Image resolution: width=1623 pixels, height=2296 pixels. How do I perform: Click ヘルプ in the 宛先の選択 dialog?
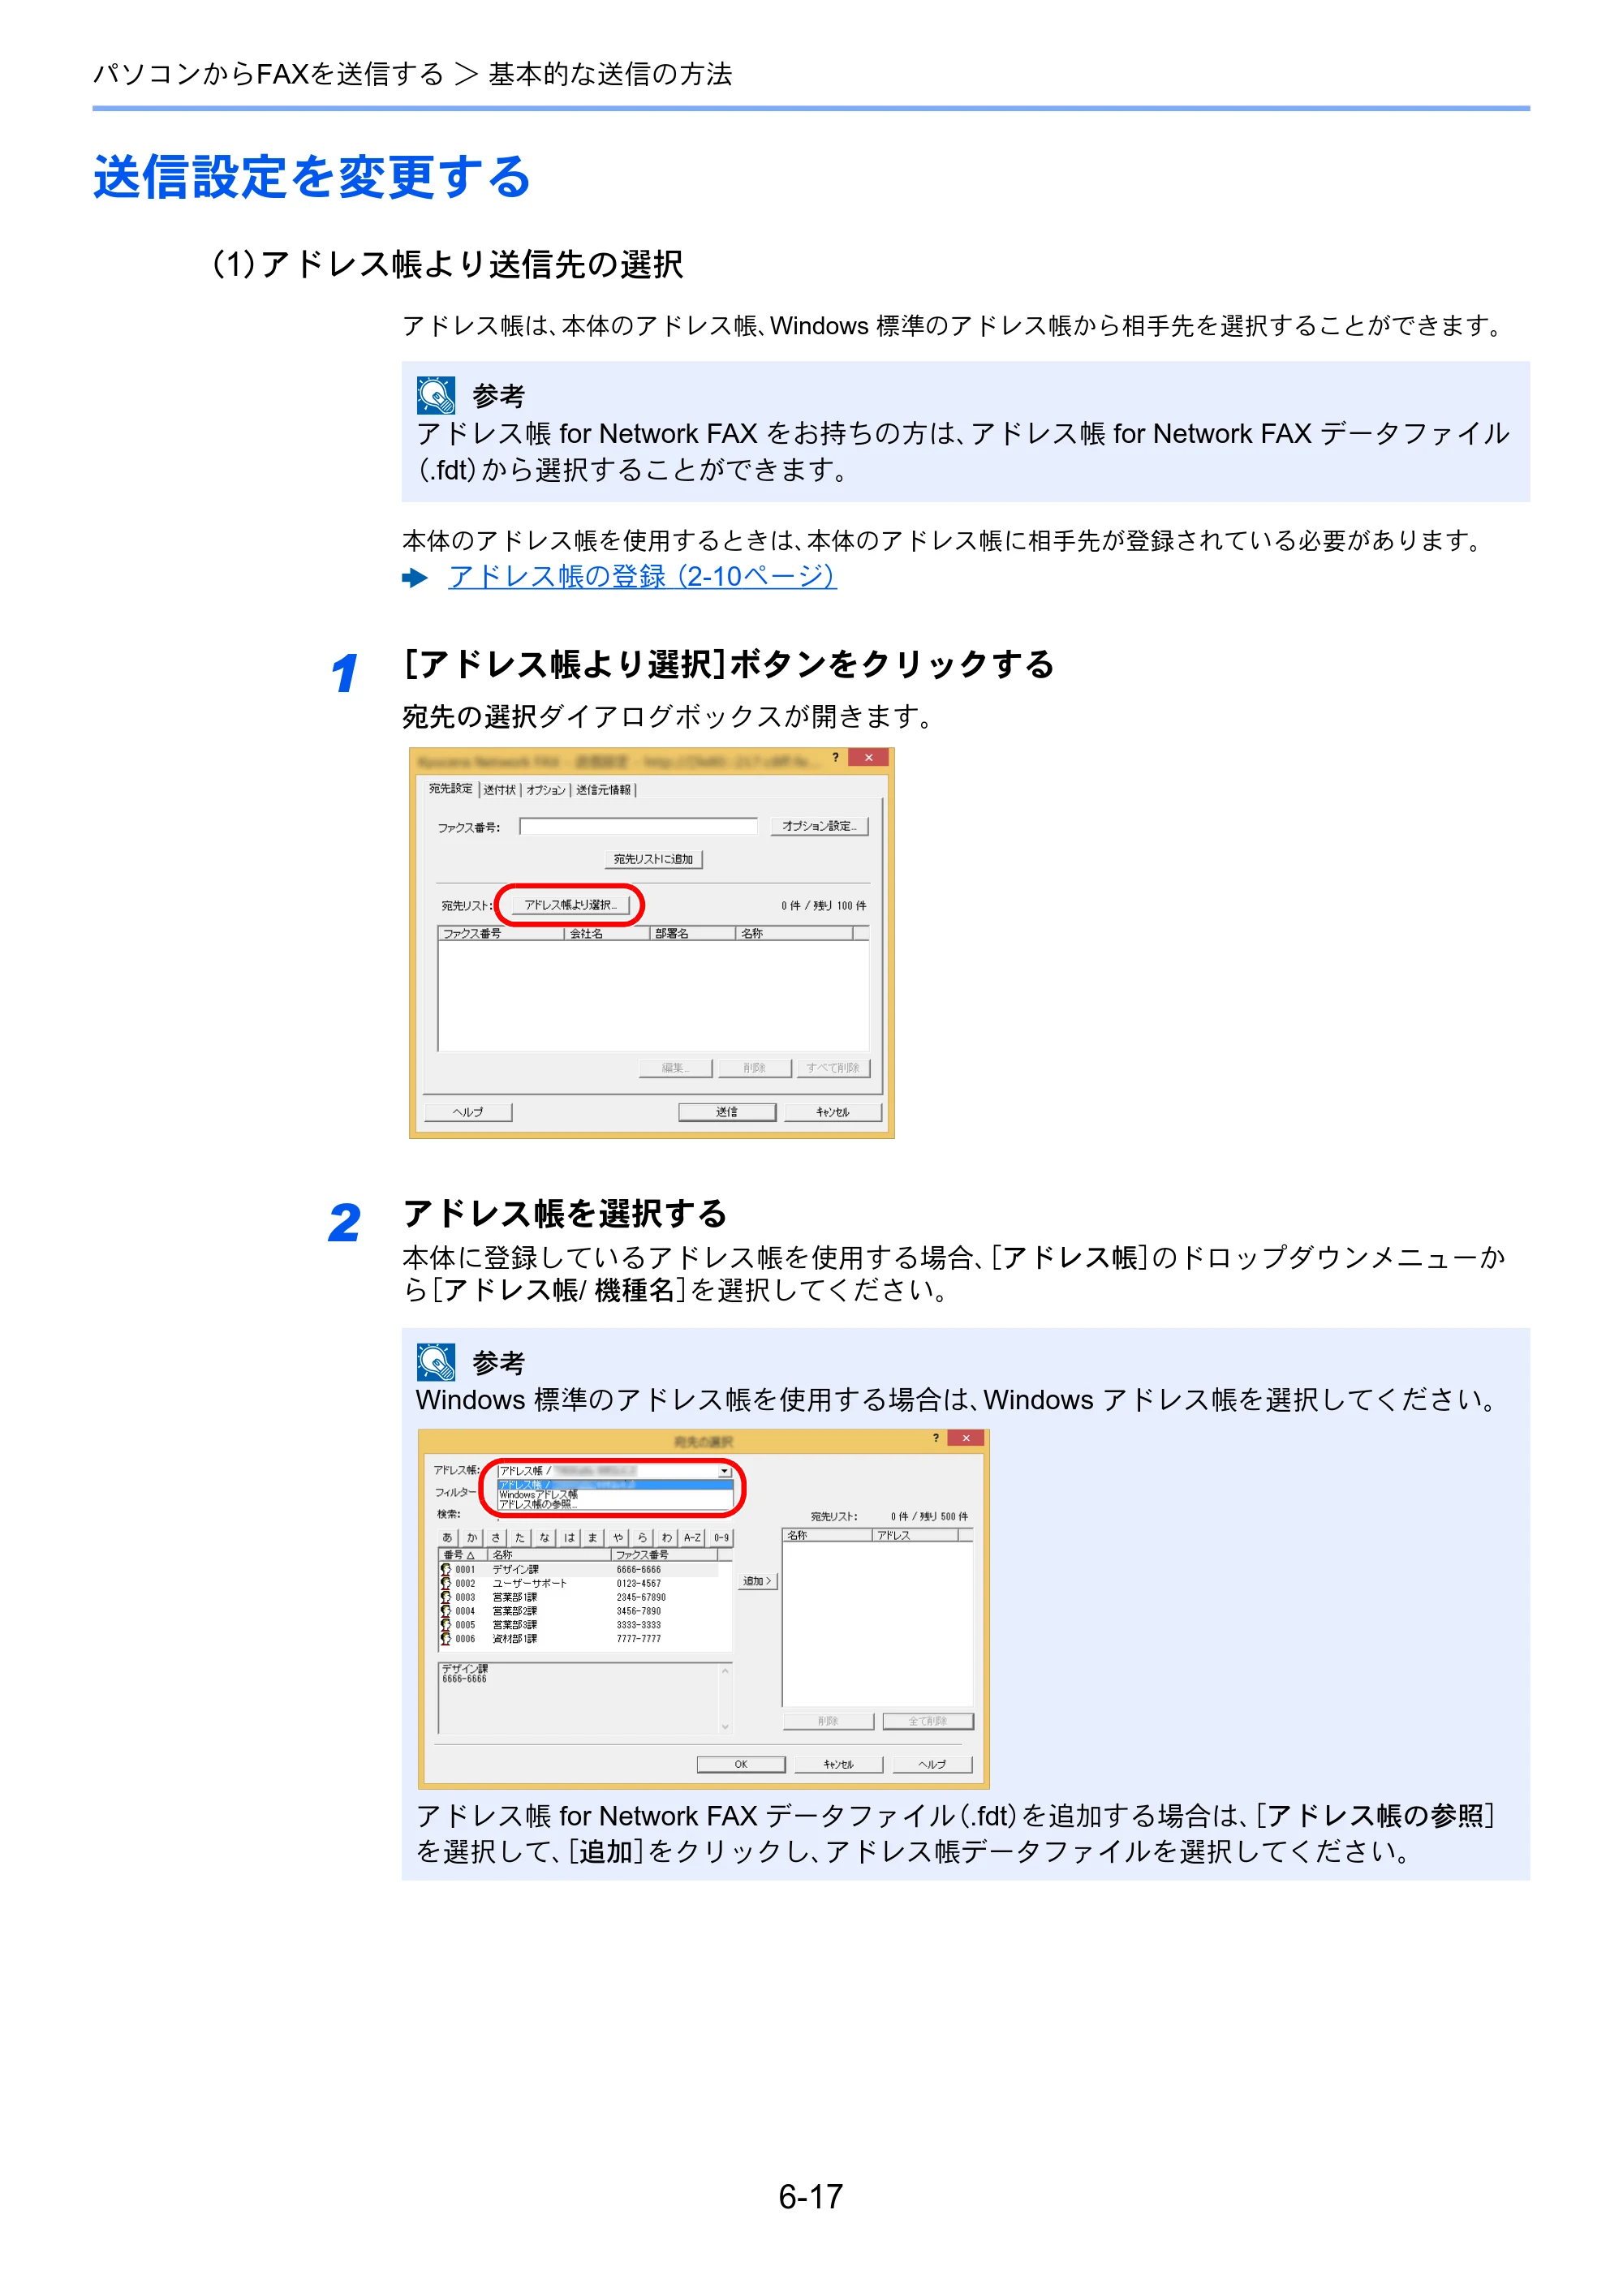(x=932, y=1765)
